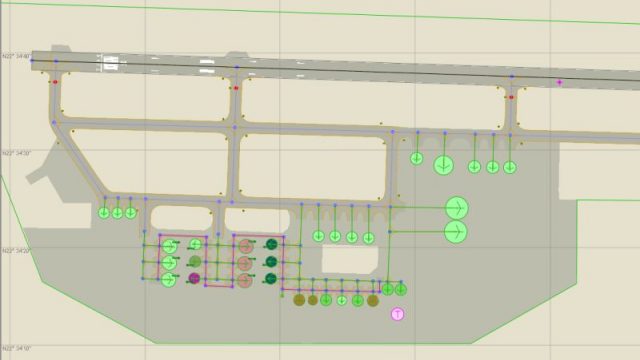Click the white runway threshold markings block
The width and height of the screenshot is (640, 360).
[111, 63]
